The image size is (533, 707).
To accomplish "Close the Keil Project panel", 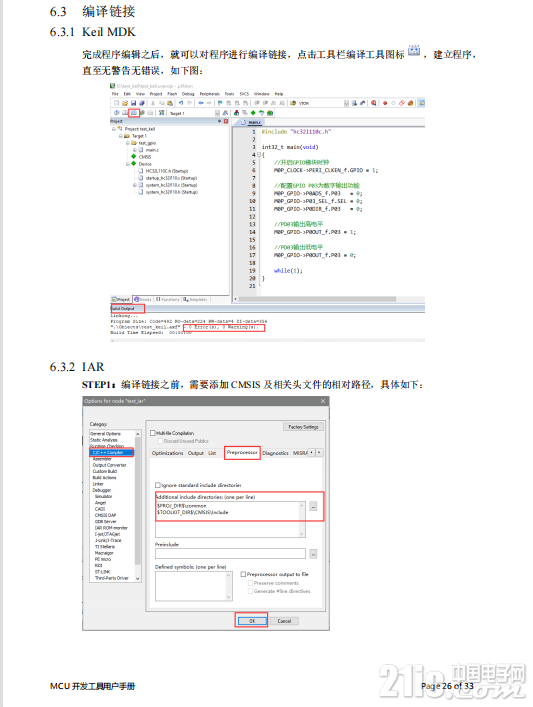I will tap(226, 121).
